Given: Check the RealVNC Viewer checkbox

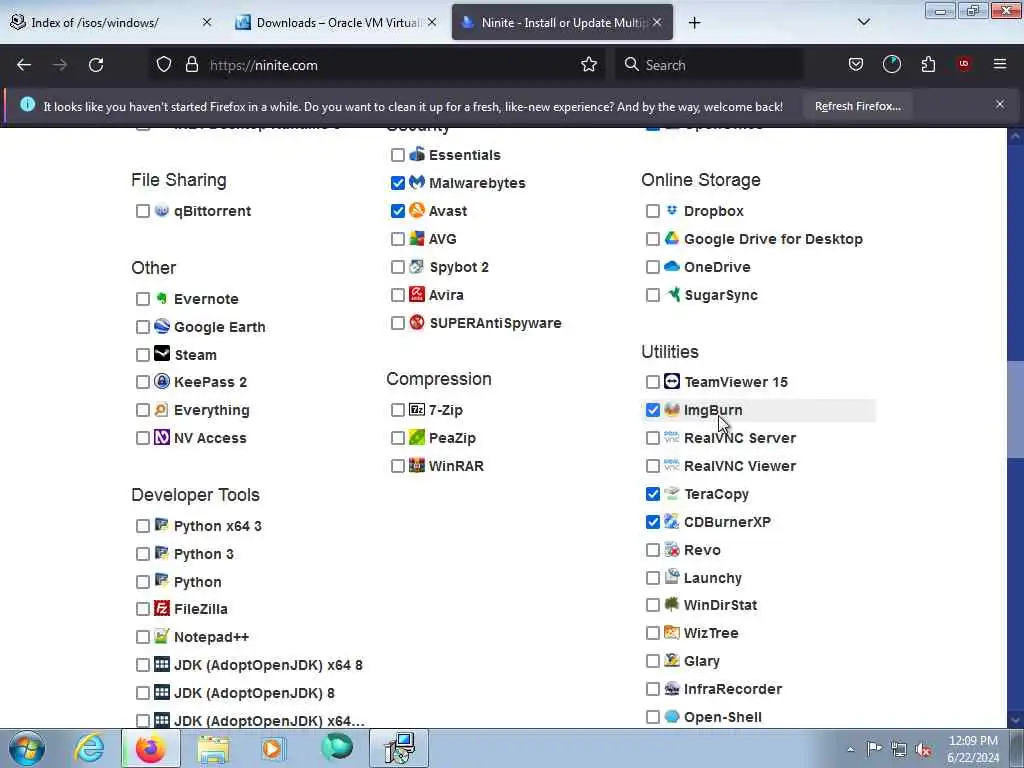Looking at the screenshot, I should 652,466.
